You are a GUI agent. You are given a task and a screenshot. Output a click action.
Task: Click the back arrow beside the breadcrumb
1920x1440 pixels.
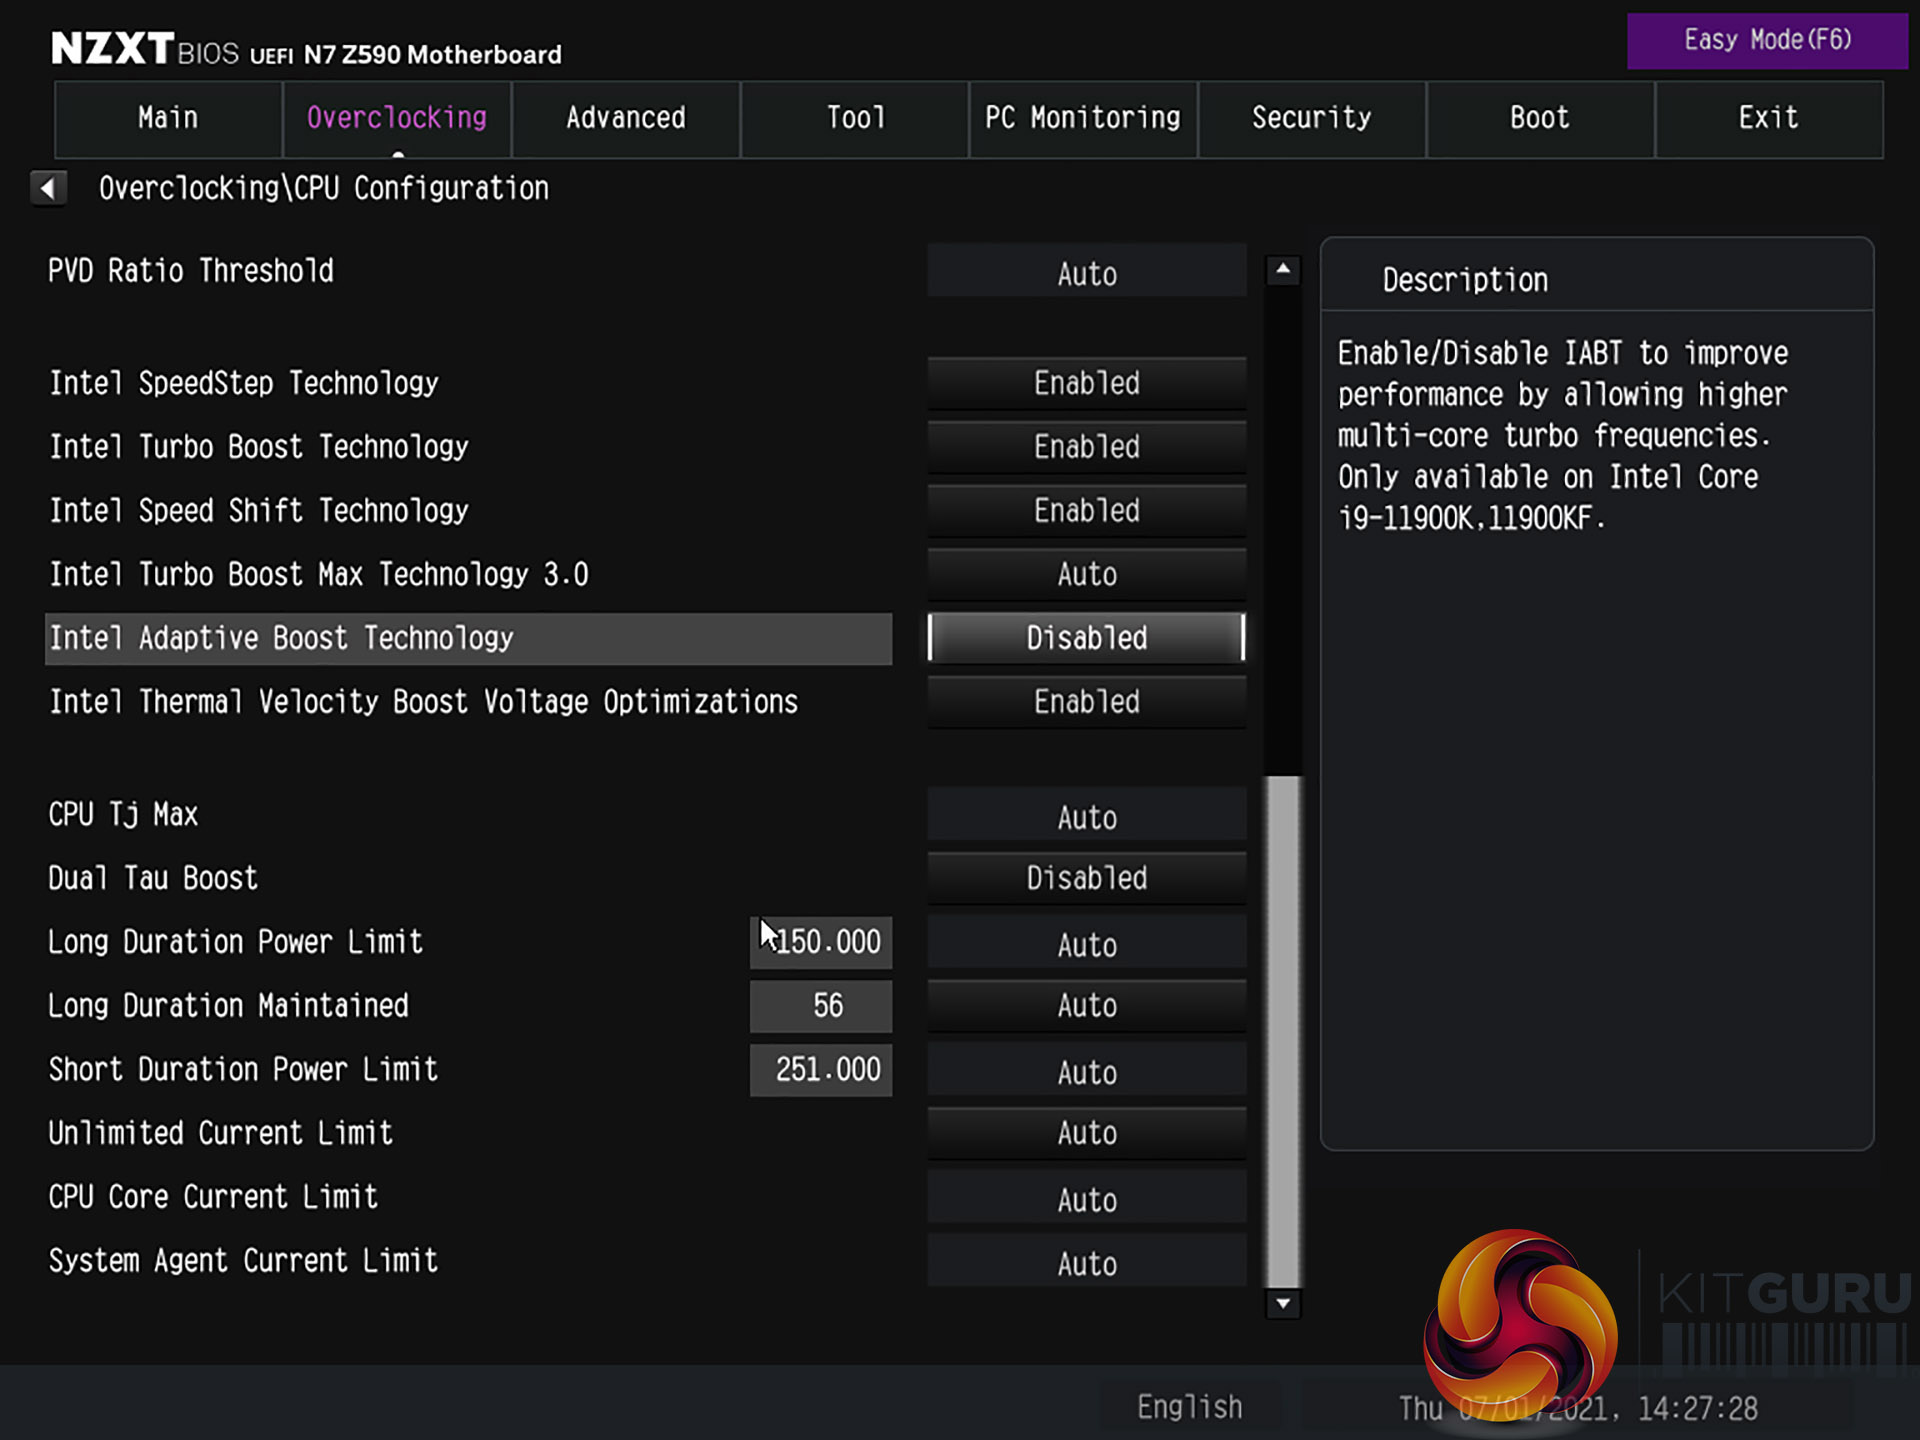pyautogui.click(x=48, y=188)
